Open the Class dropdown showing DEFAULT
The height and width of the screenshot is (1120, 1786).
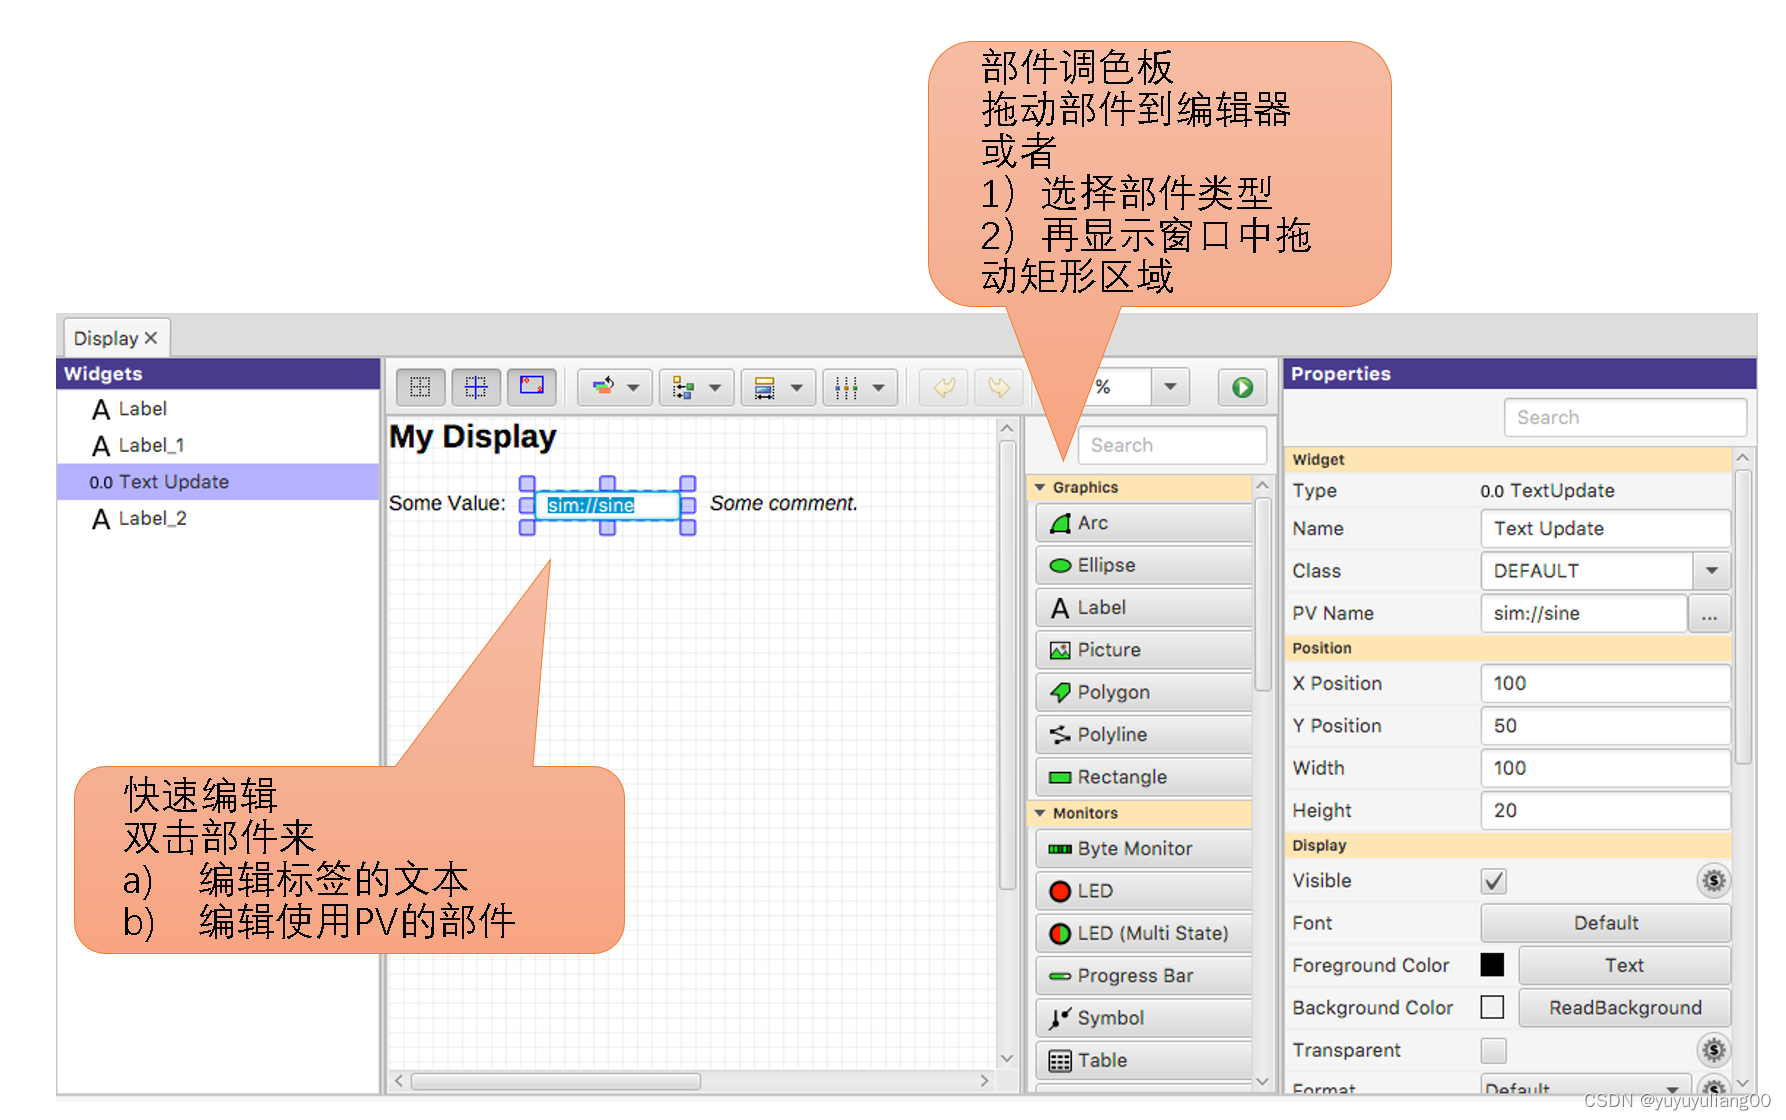[x=1712, y=570]
